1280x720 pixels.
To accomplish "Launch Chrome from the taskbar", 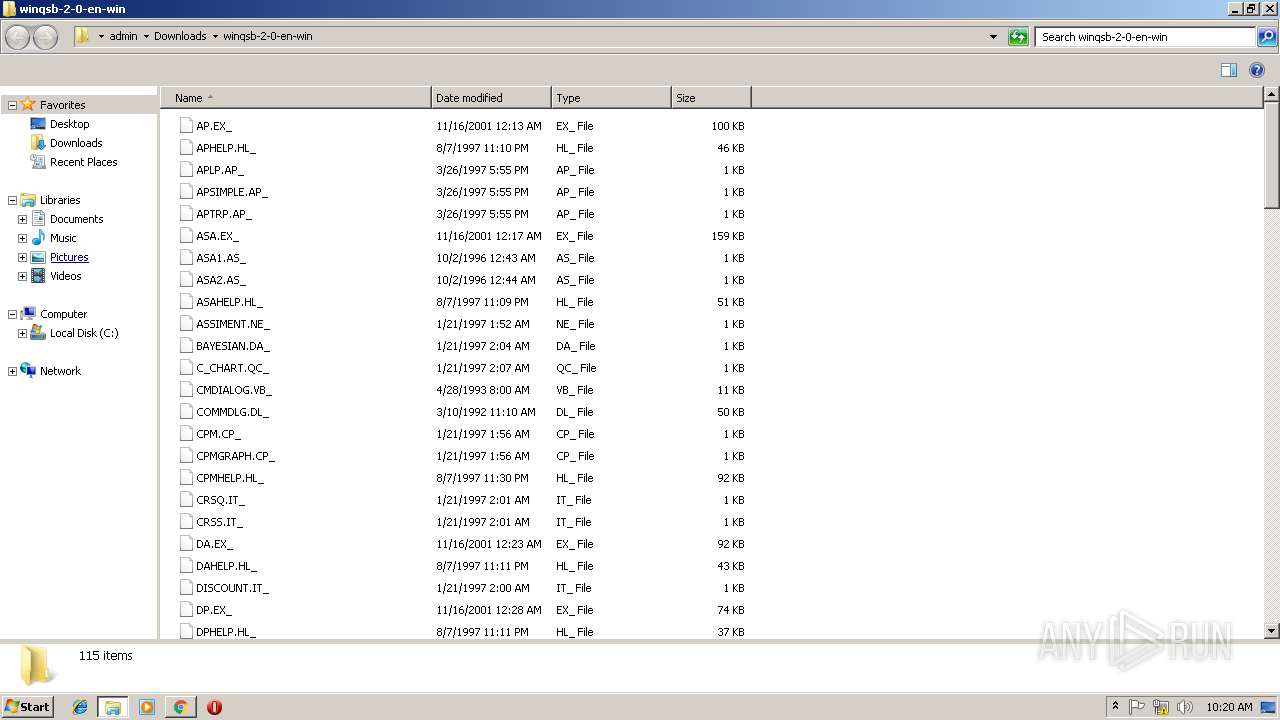I will tap(180, 707).
